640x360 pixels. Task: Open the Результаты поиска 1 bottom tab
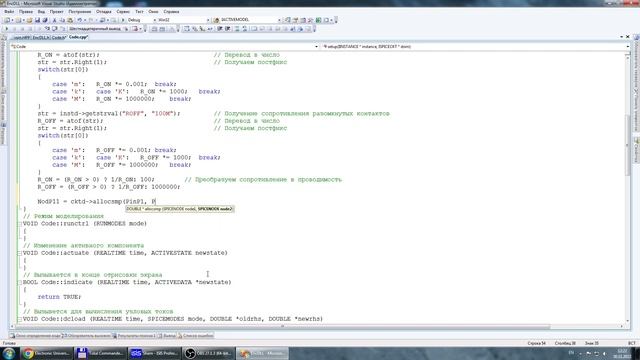coord(134,336)
